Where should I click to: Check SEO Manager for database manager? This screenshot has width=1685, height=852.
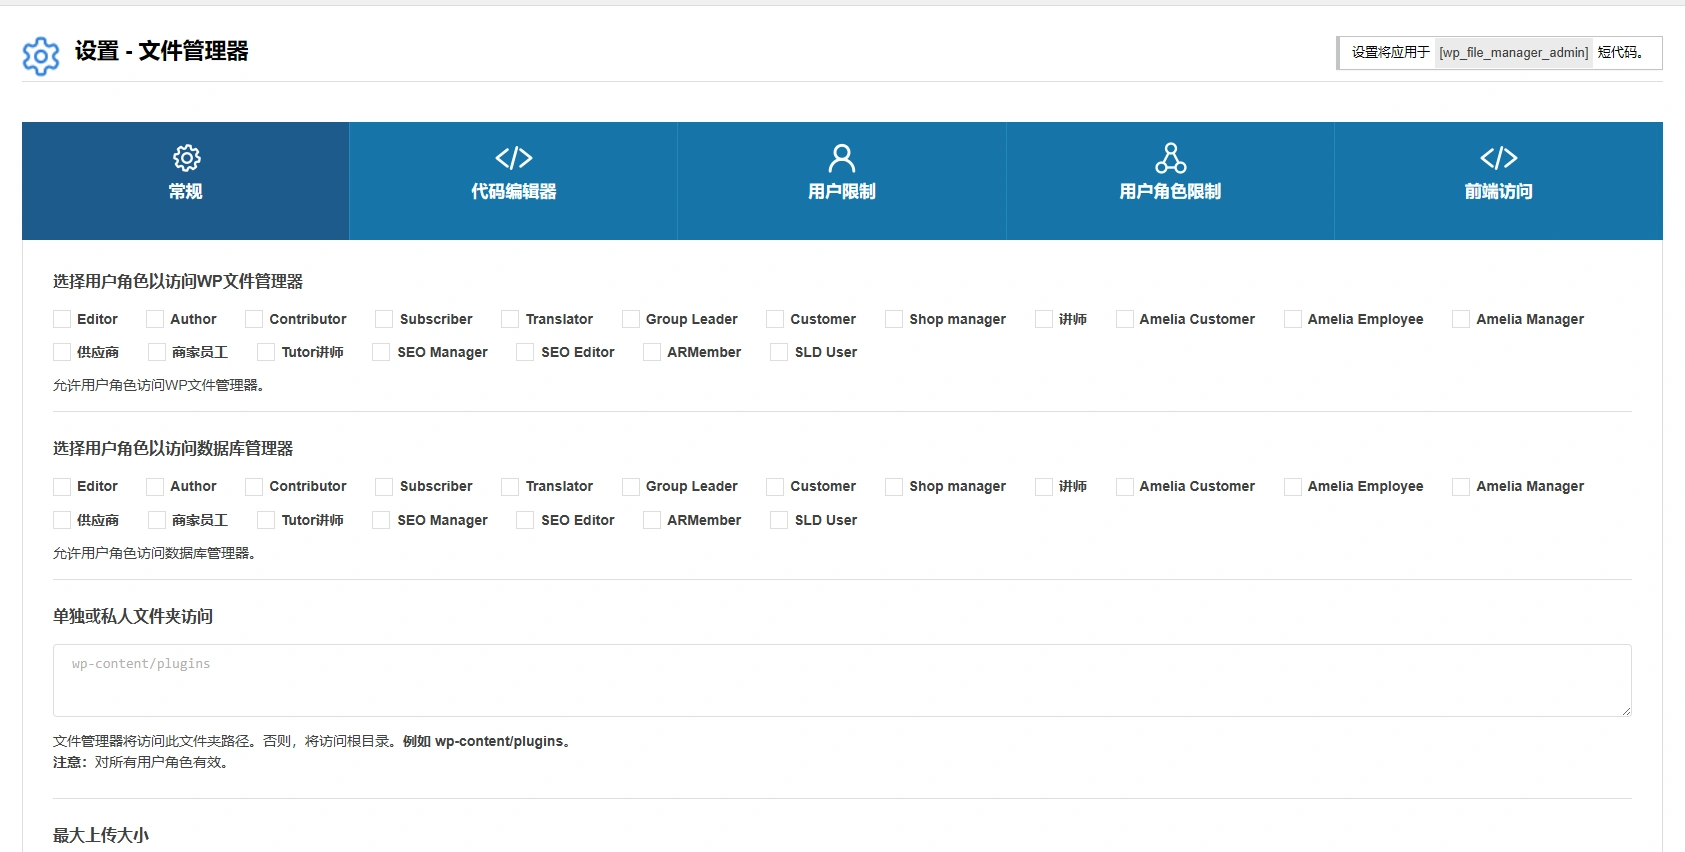[381, 520]
